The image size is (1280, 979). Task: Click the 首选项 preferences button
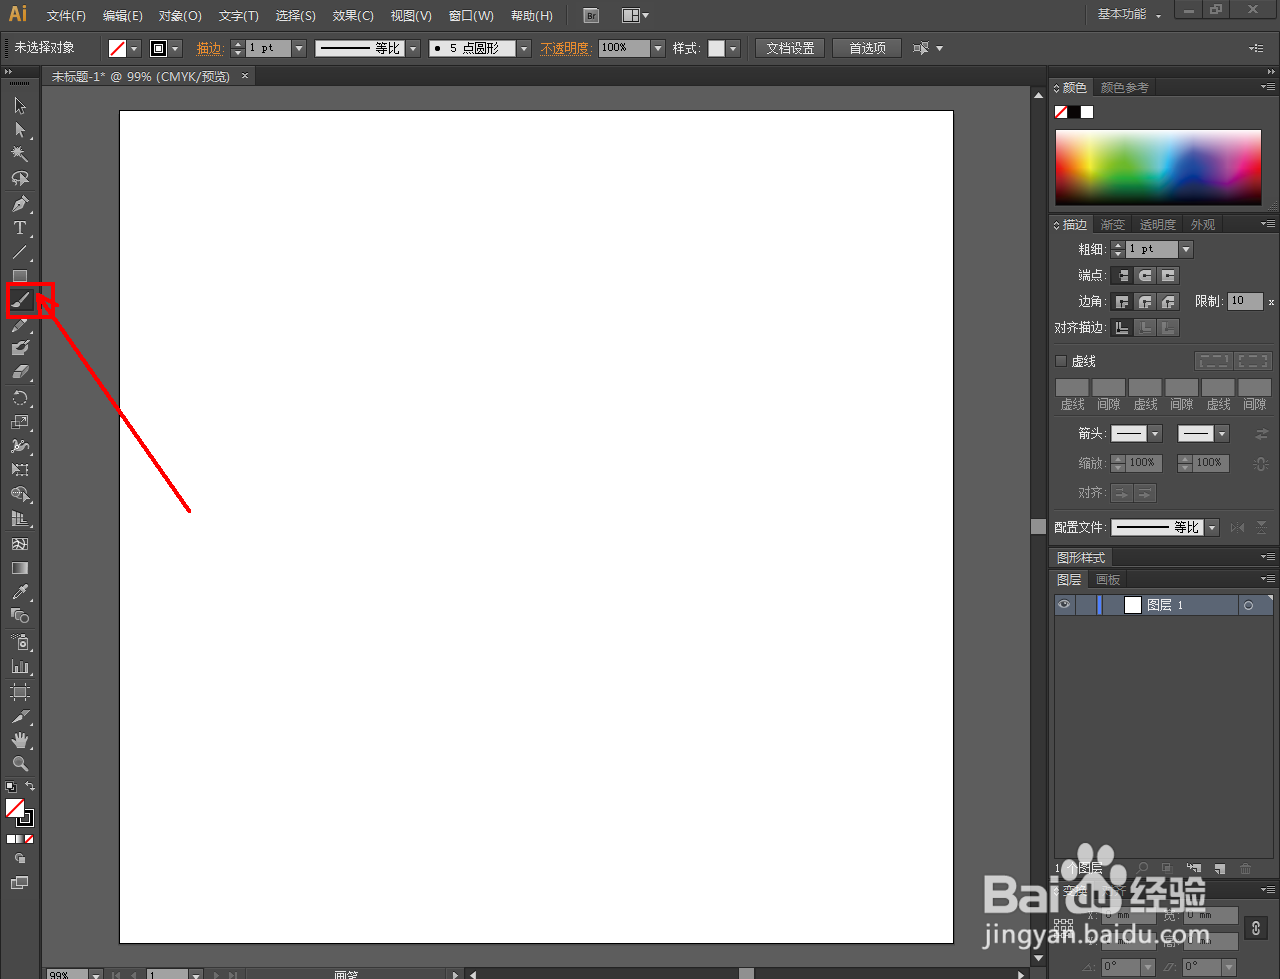867,48
